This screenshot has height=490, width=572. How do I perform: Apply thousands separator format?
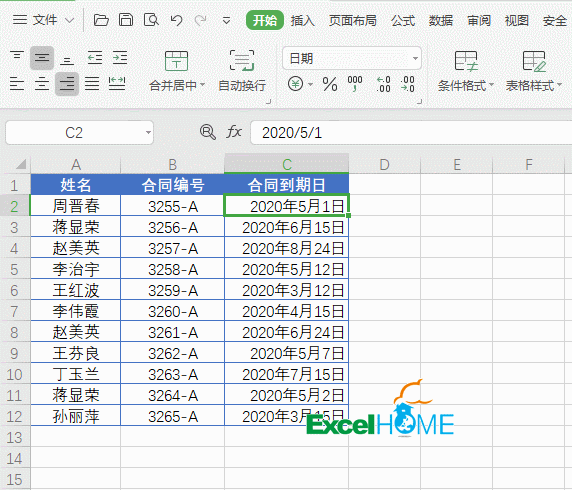coord(355,84)
